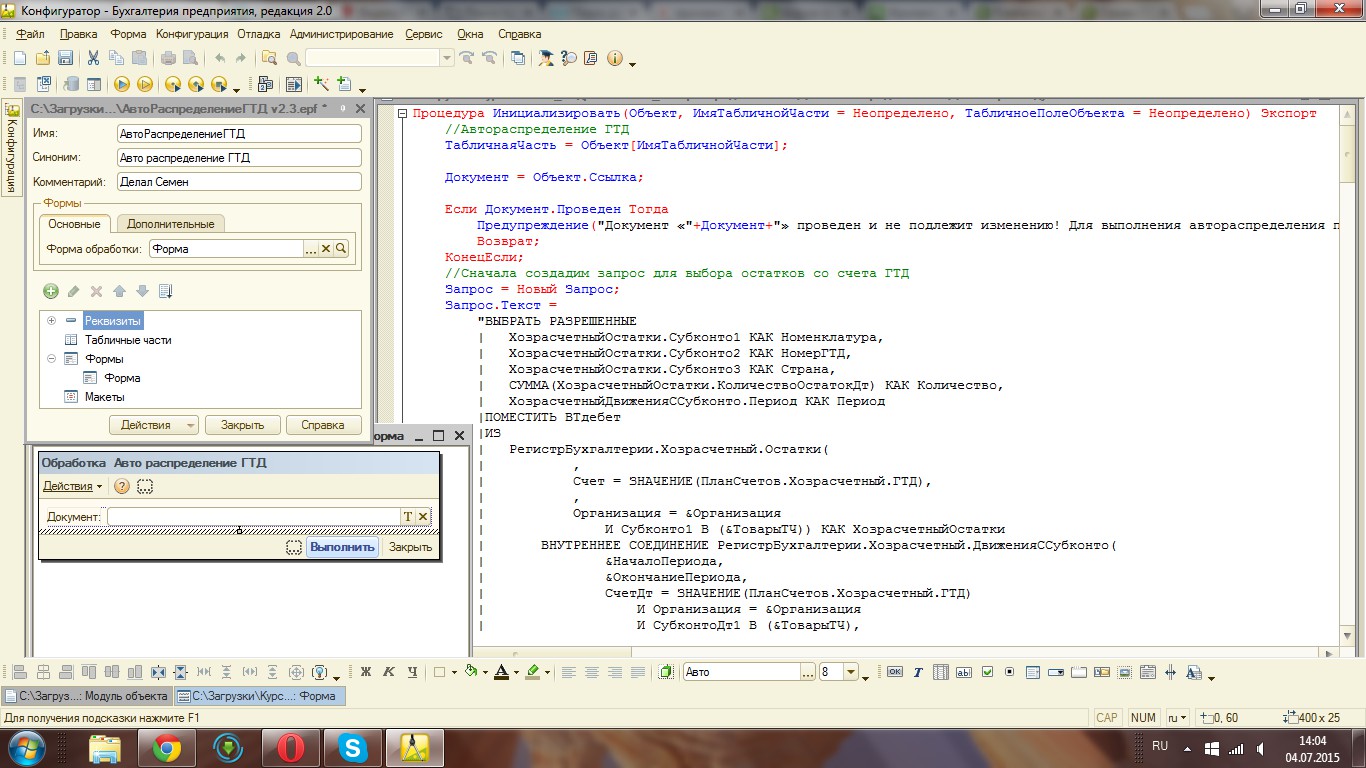Center text in format toolbar
Viewport: 1366px width, 768px height.
pyautogui.click(x=592, y=672)
